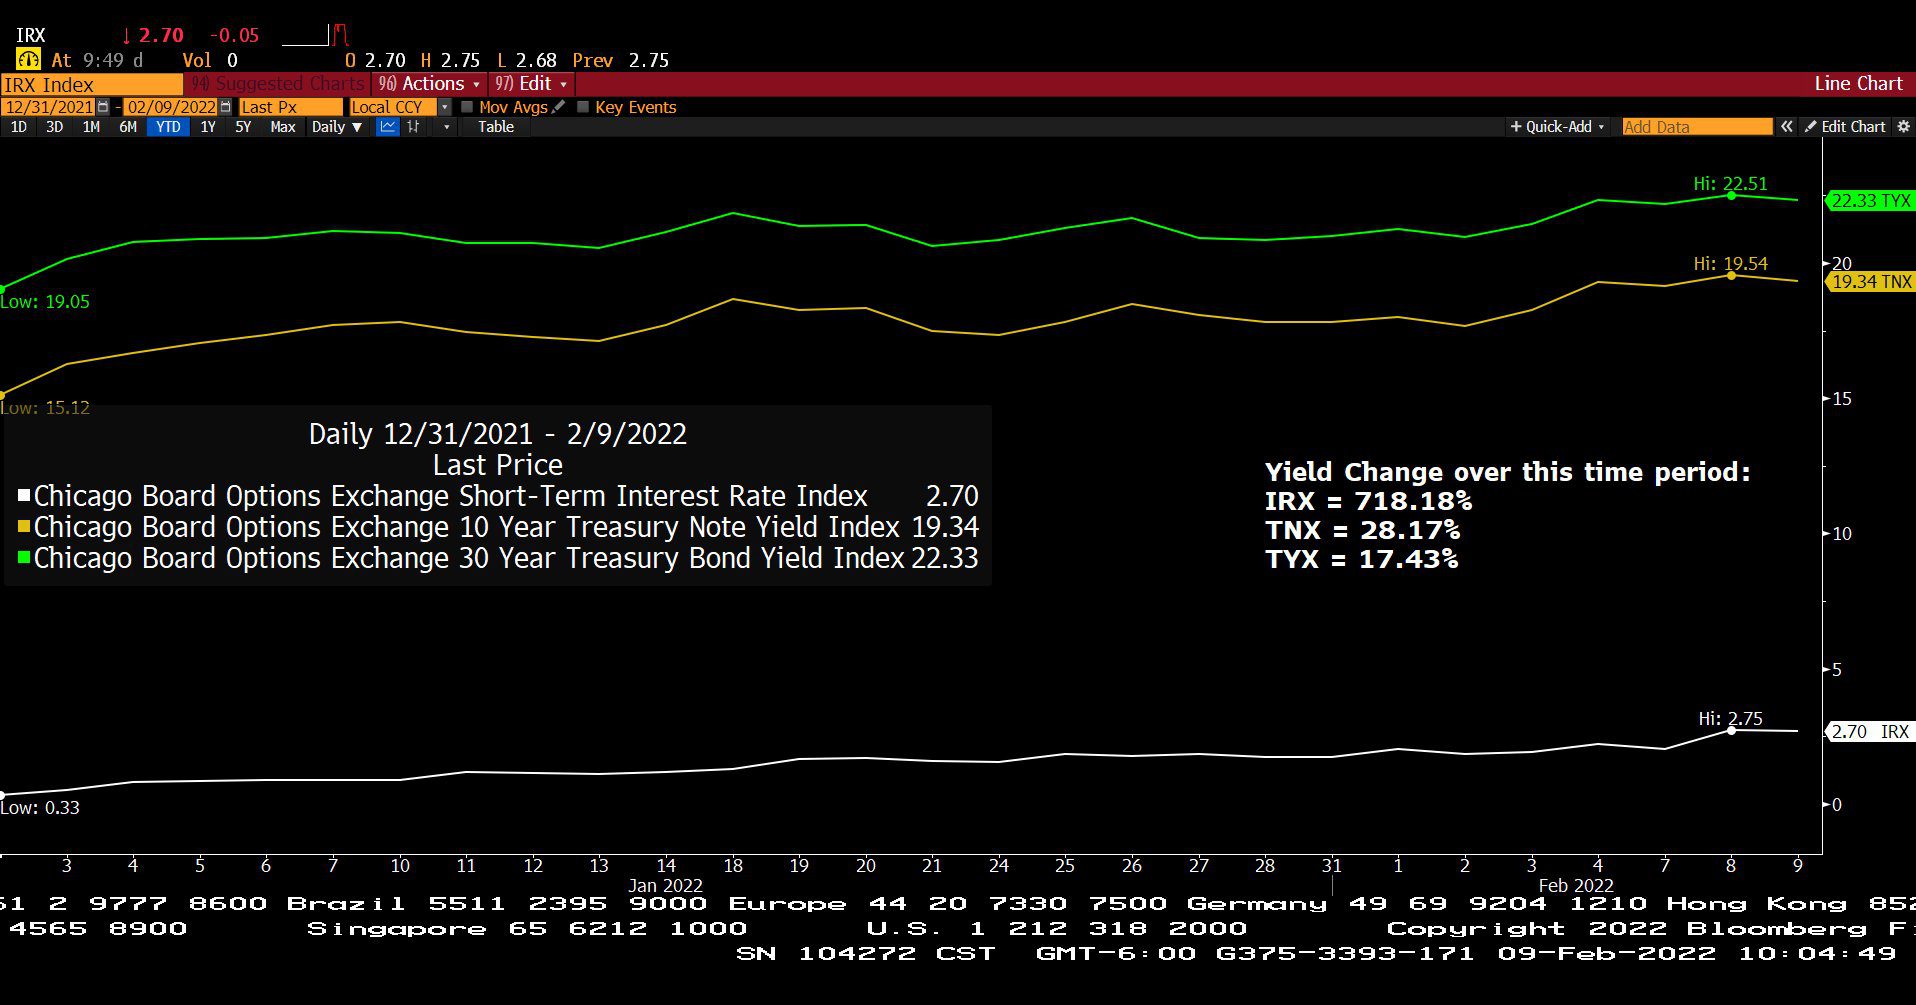This screenshot has width=1916, height=1005.
Task: Click the Feb 2022 axis label
Action: [1576, 885]
